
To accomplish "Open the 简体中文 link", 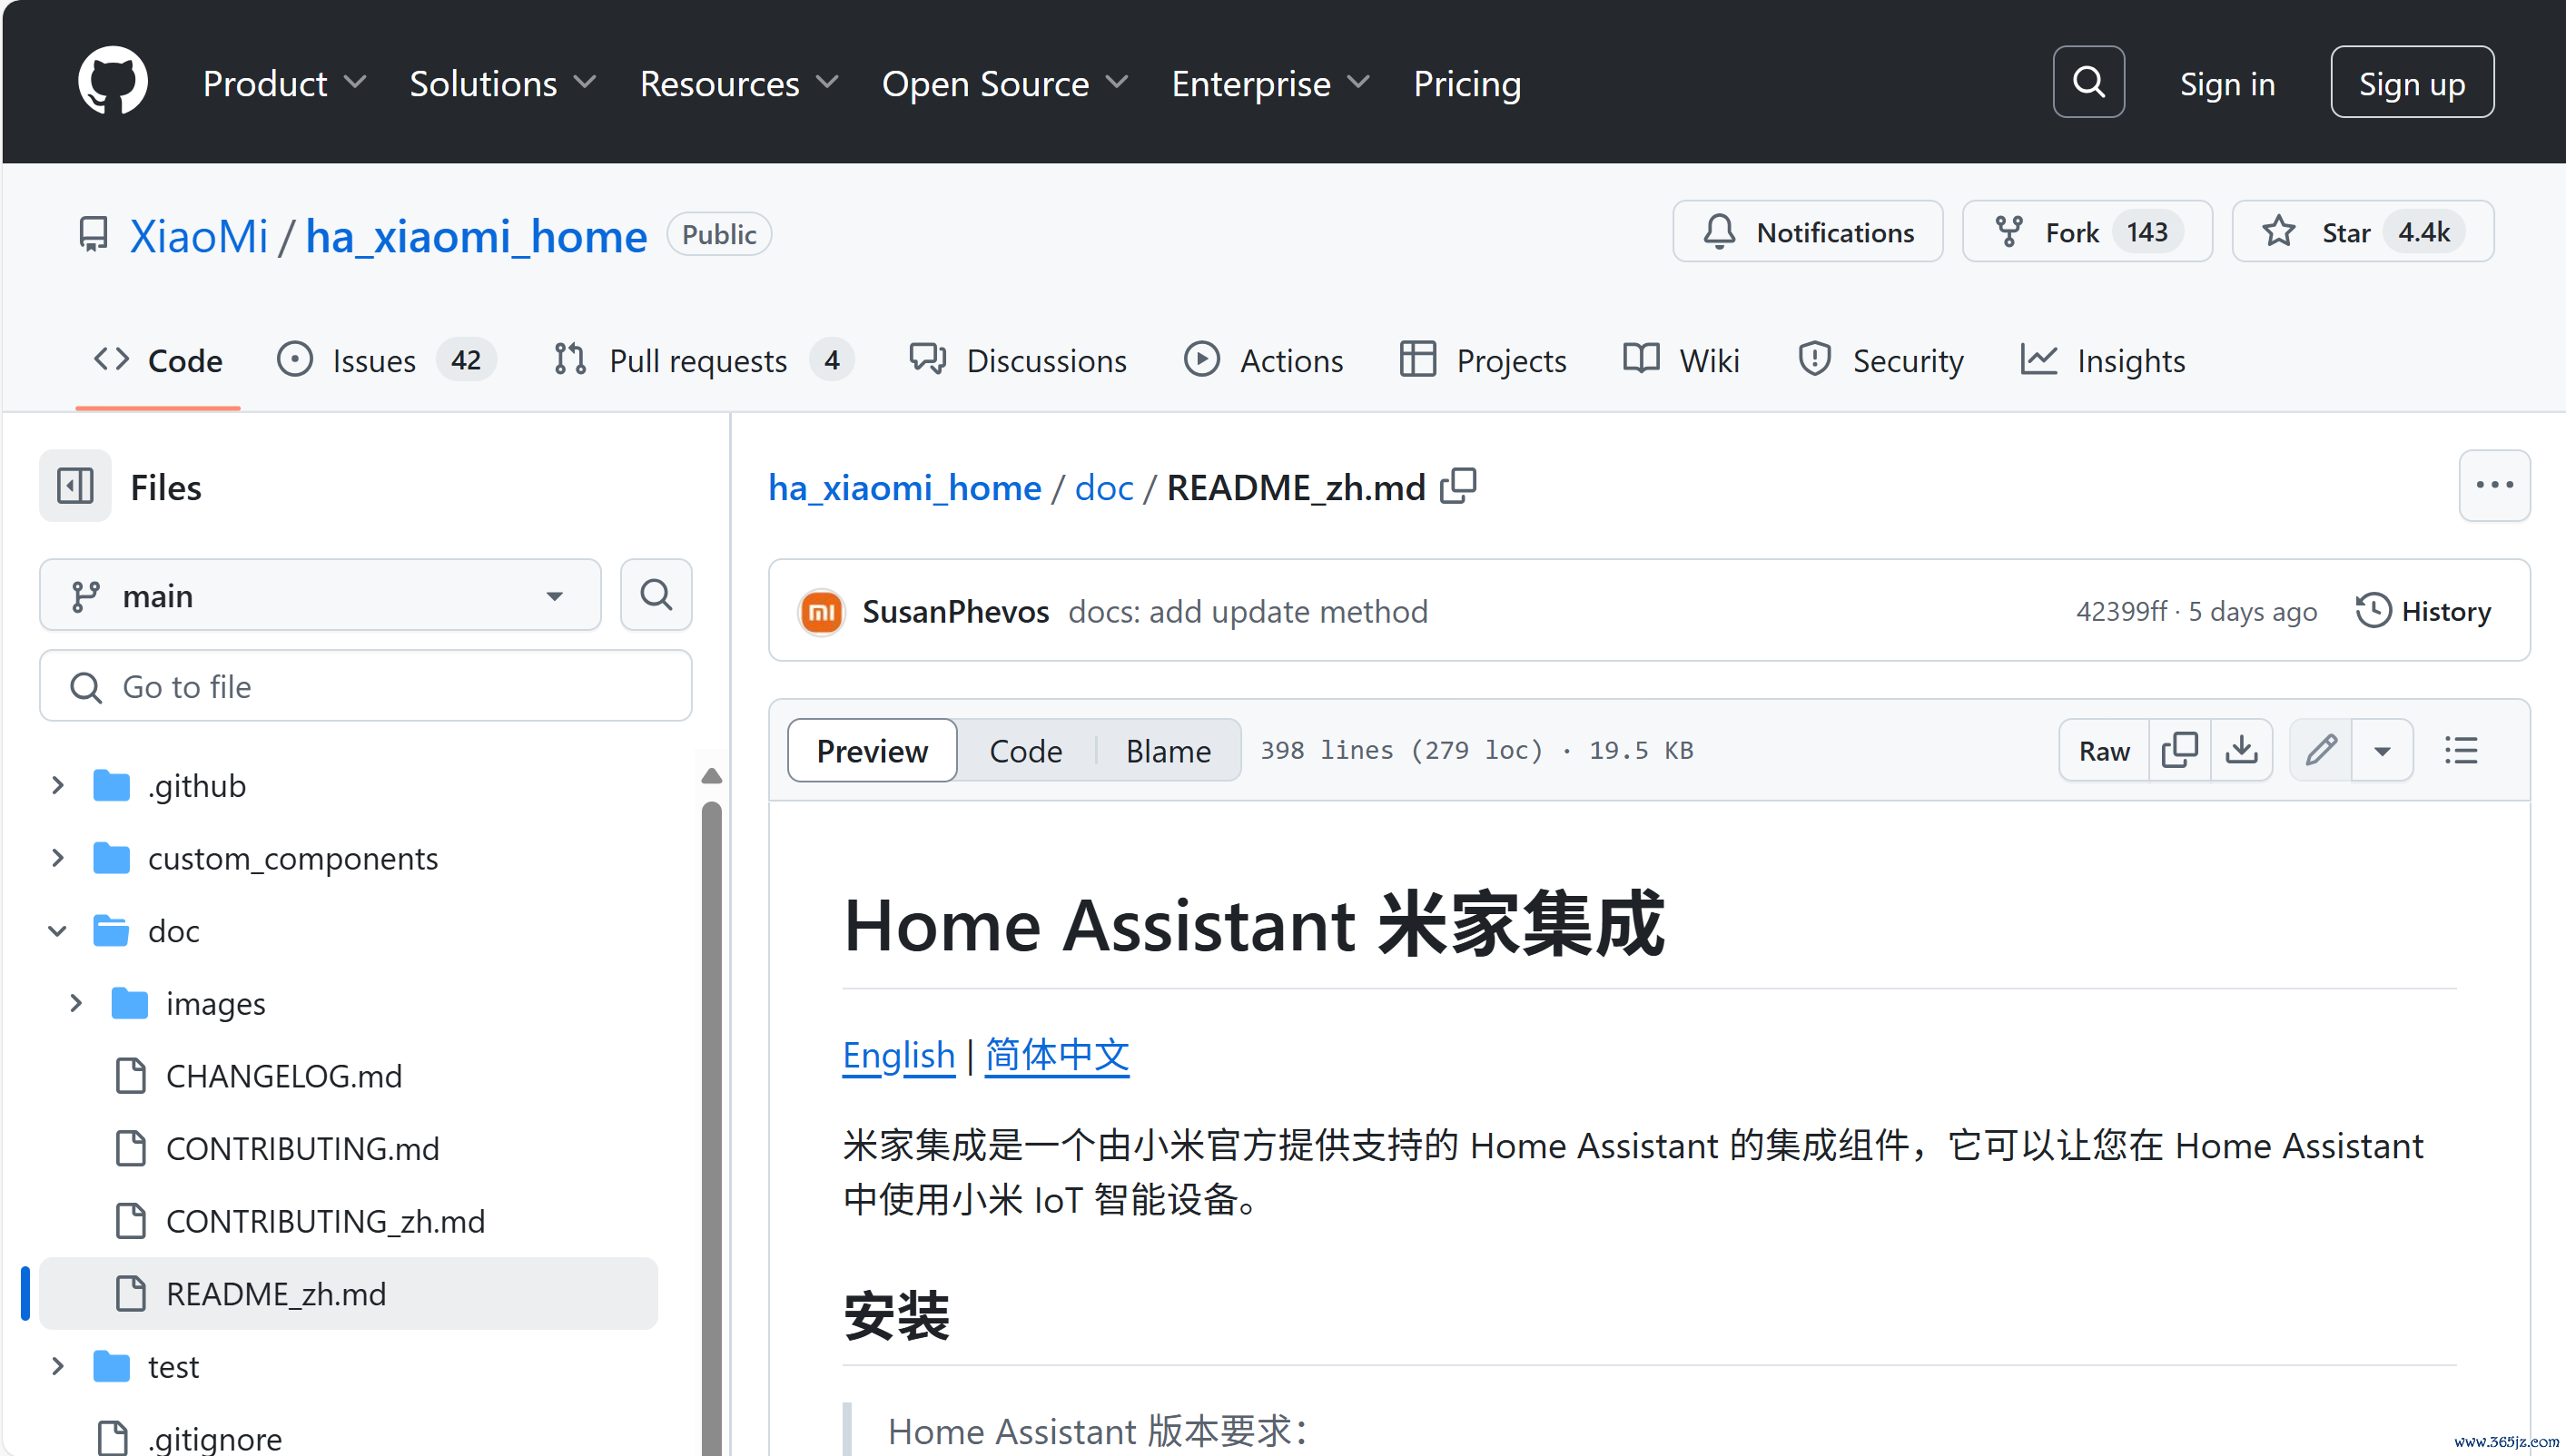I will click(1056, 1055).
